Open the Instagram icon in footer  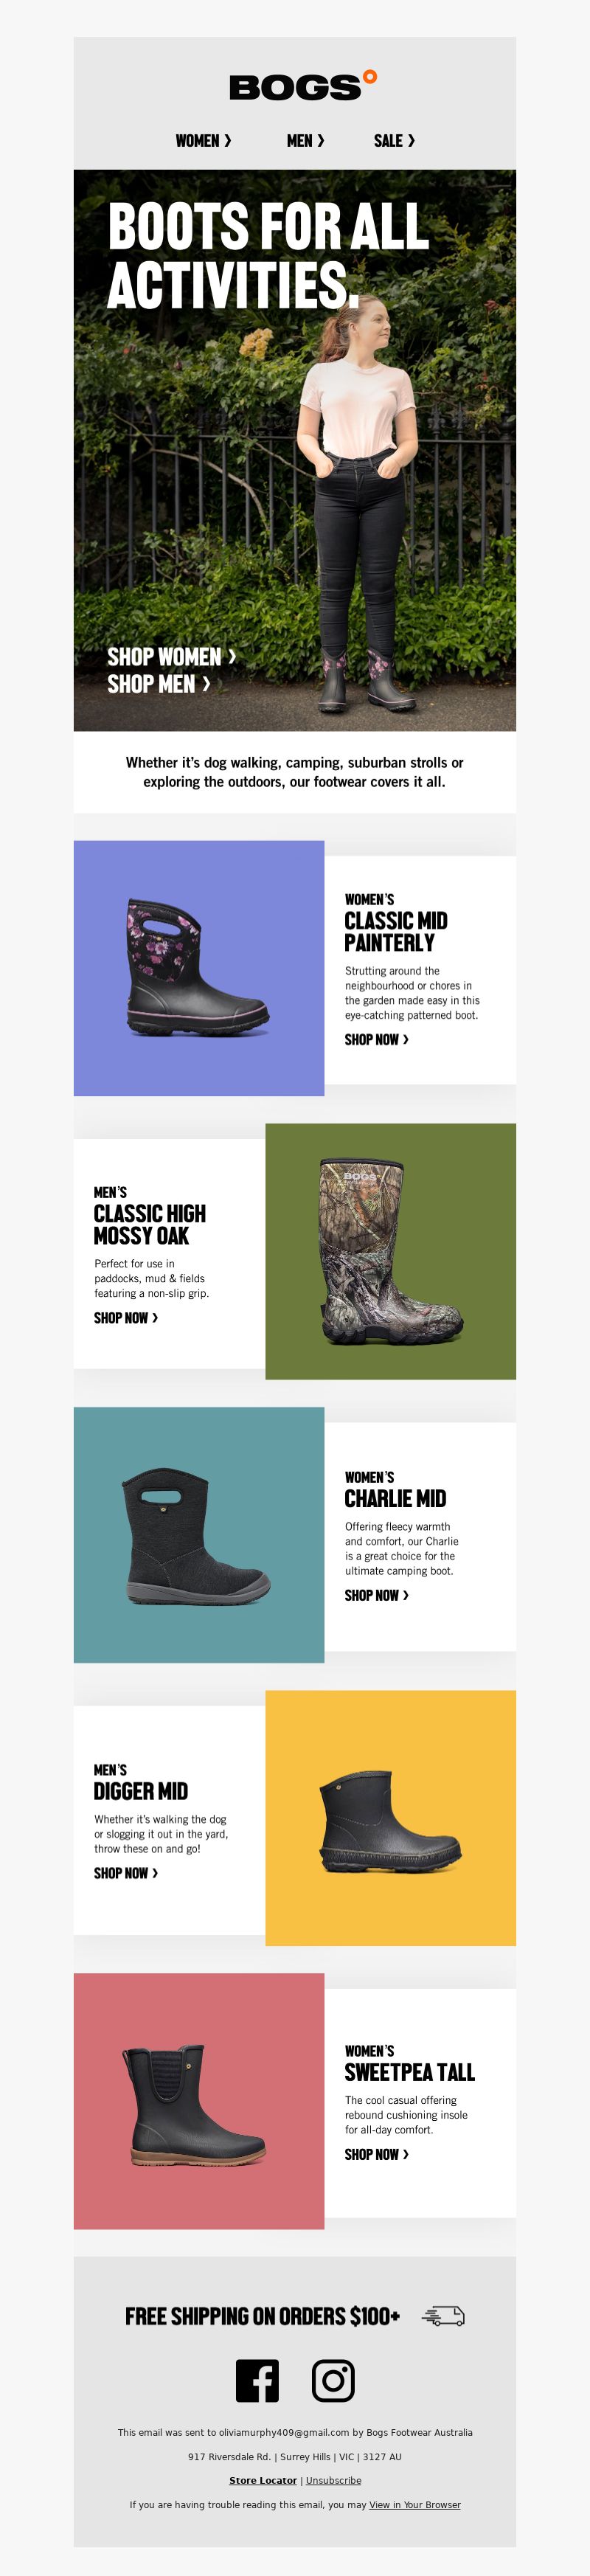coord(333,2380)
